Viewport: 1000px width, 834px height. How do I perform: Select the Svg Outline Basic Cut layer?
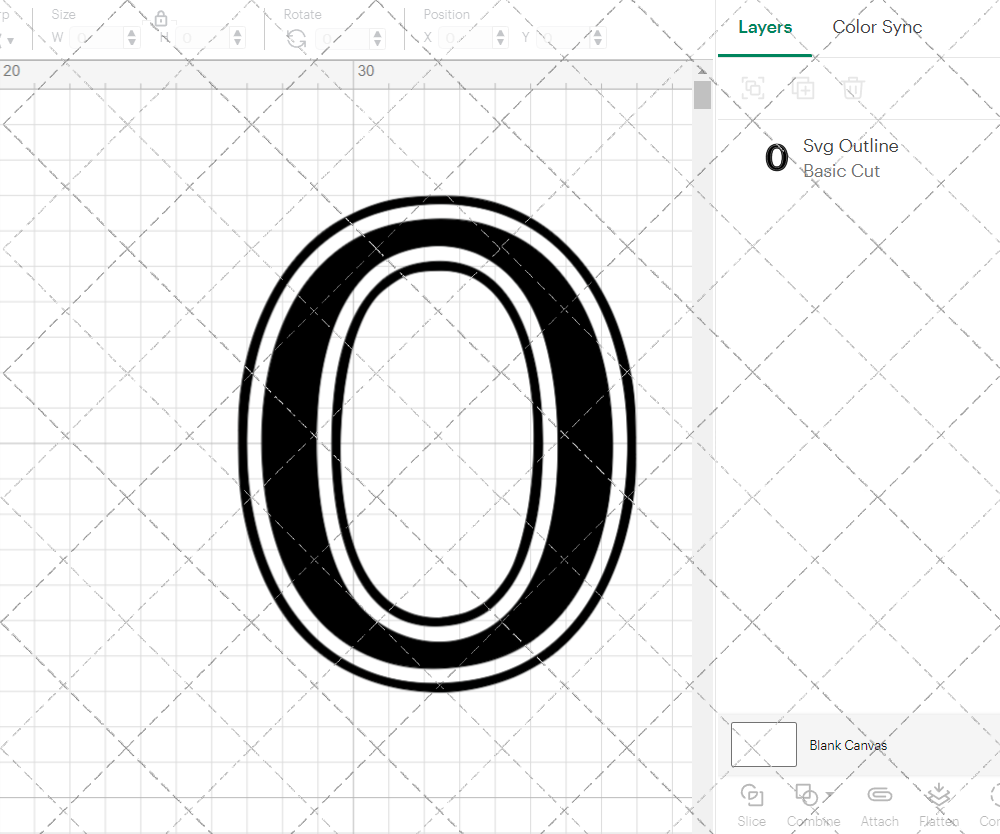click(860, 157)
